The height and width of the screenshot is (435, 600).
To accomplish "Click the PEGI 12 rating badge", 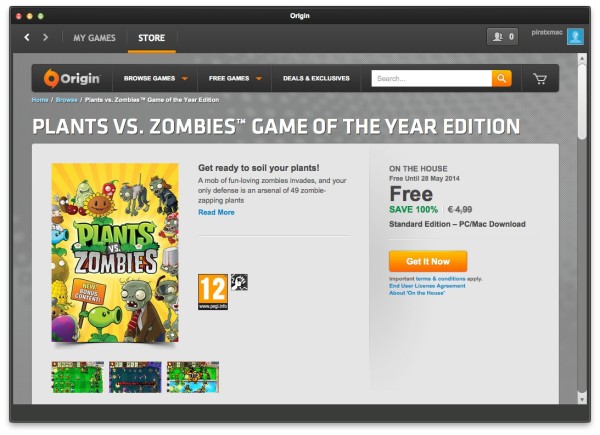I will (x=213, y=292).
